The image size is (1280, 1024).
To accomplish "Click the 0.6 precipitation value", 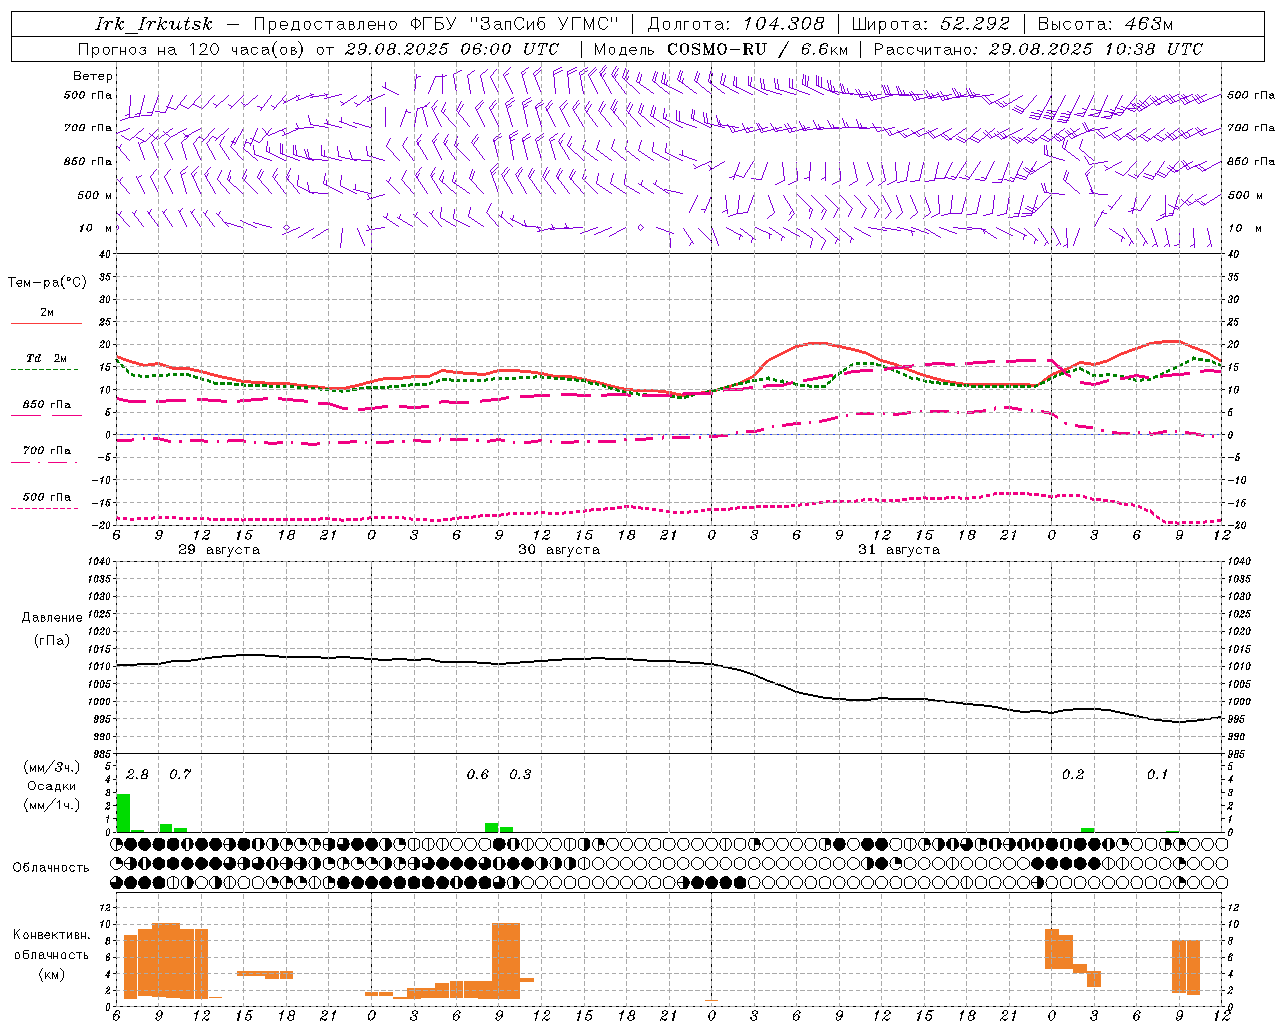I will (x=478, y=774).
